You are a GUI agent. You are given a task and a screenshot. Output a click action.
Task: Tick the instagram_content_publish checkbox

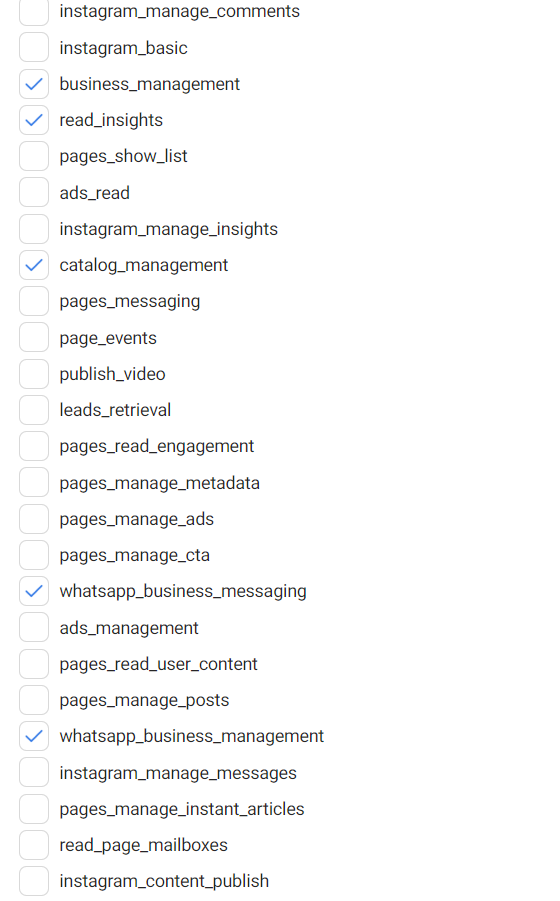point(34,881)
